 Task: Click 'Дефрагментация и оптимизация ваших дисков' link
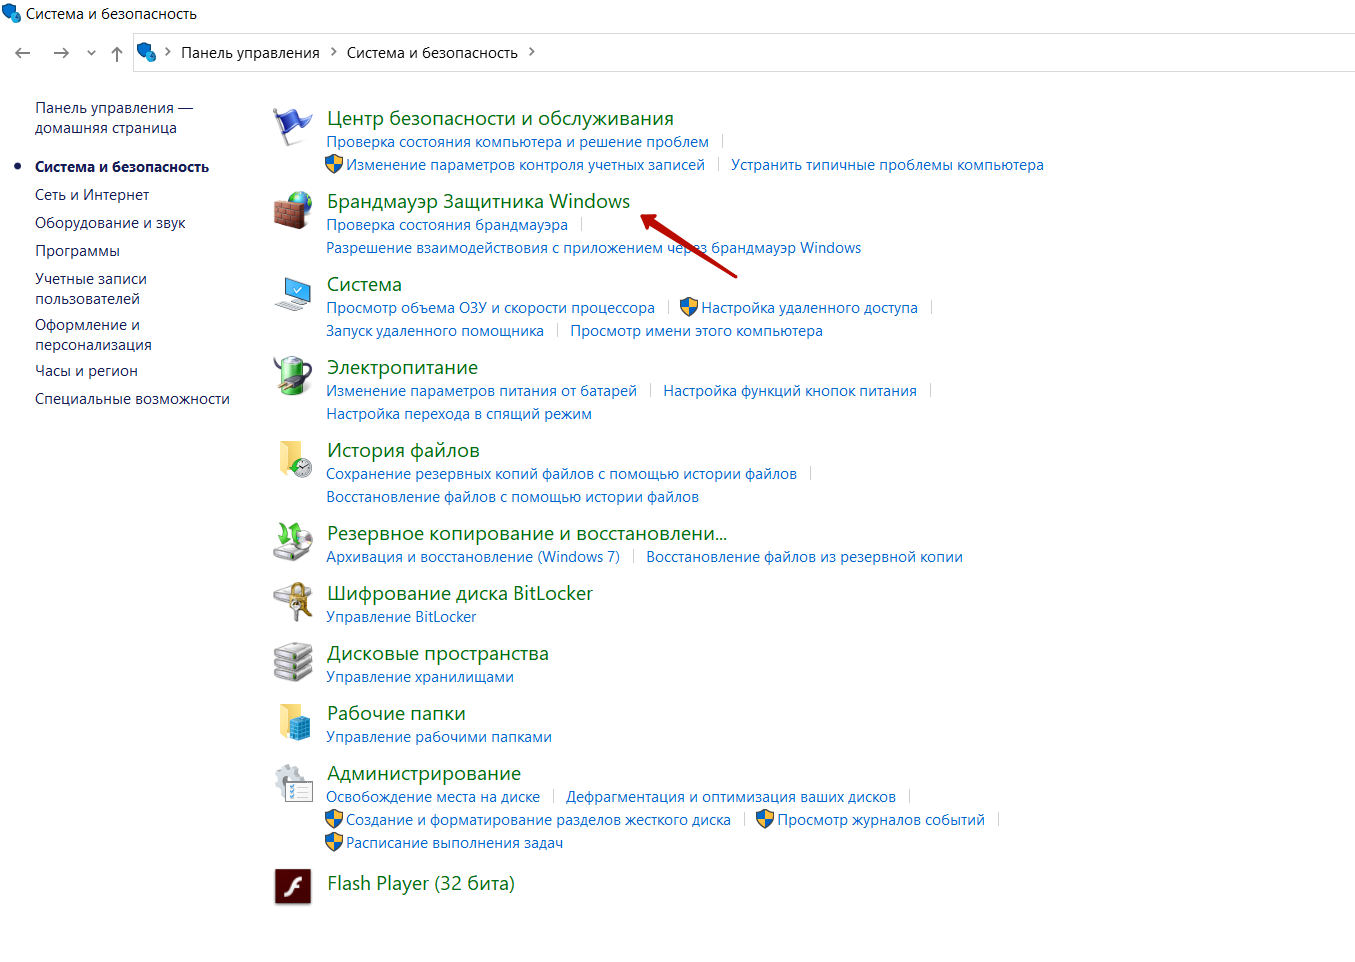(731, 797)
